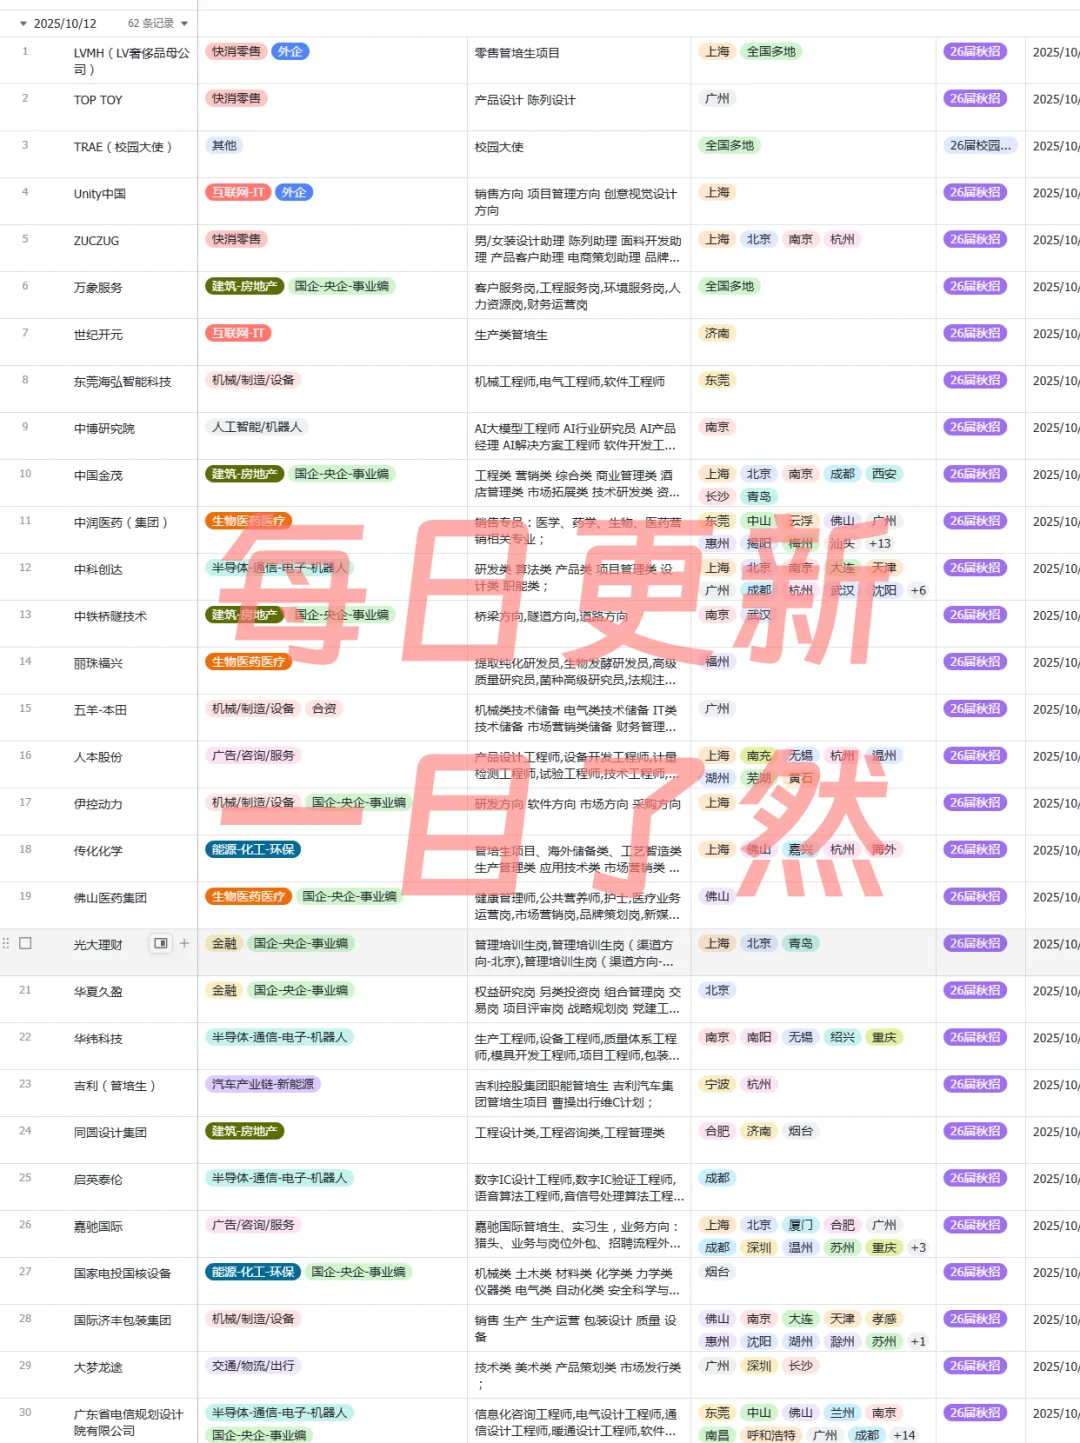Show the +13 more cities for 中润医药
This screenshot has height=1443, width=1080.
[x=880, y=543]
